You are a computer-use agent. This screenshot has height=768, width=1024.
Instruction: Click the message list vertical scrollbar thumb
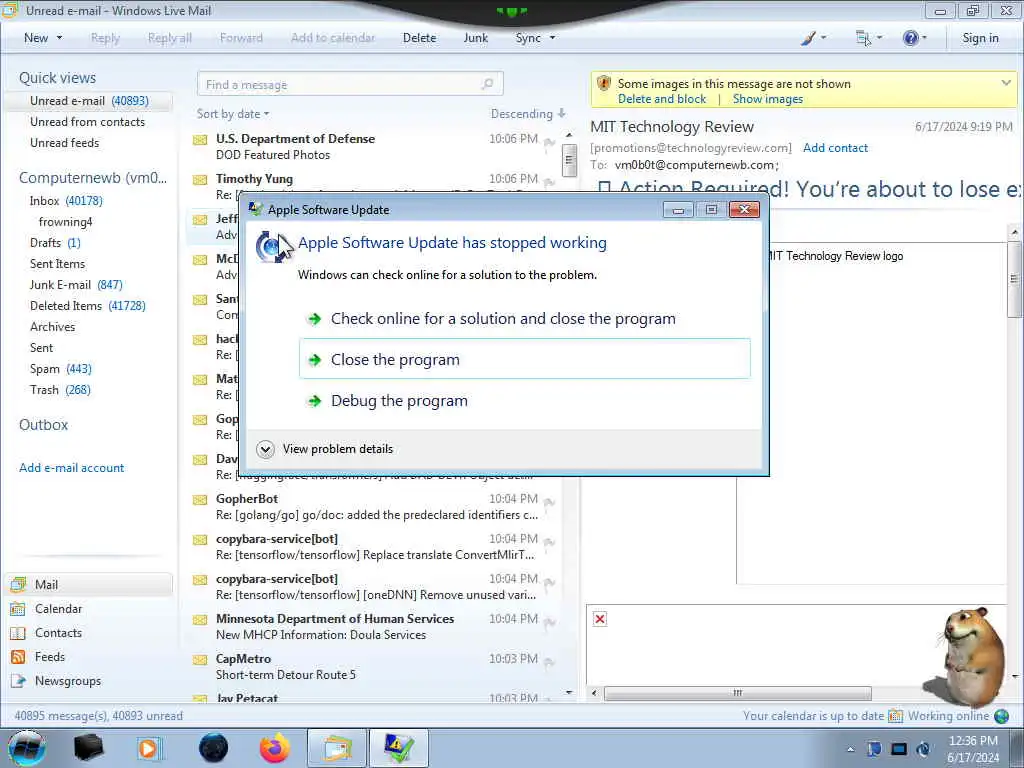click(569, 159)
